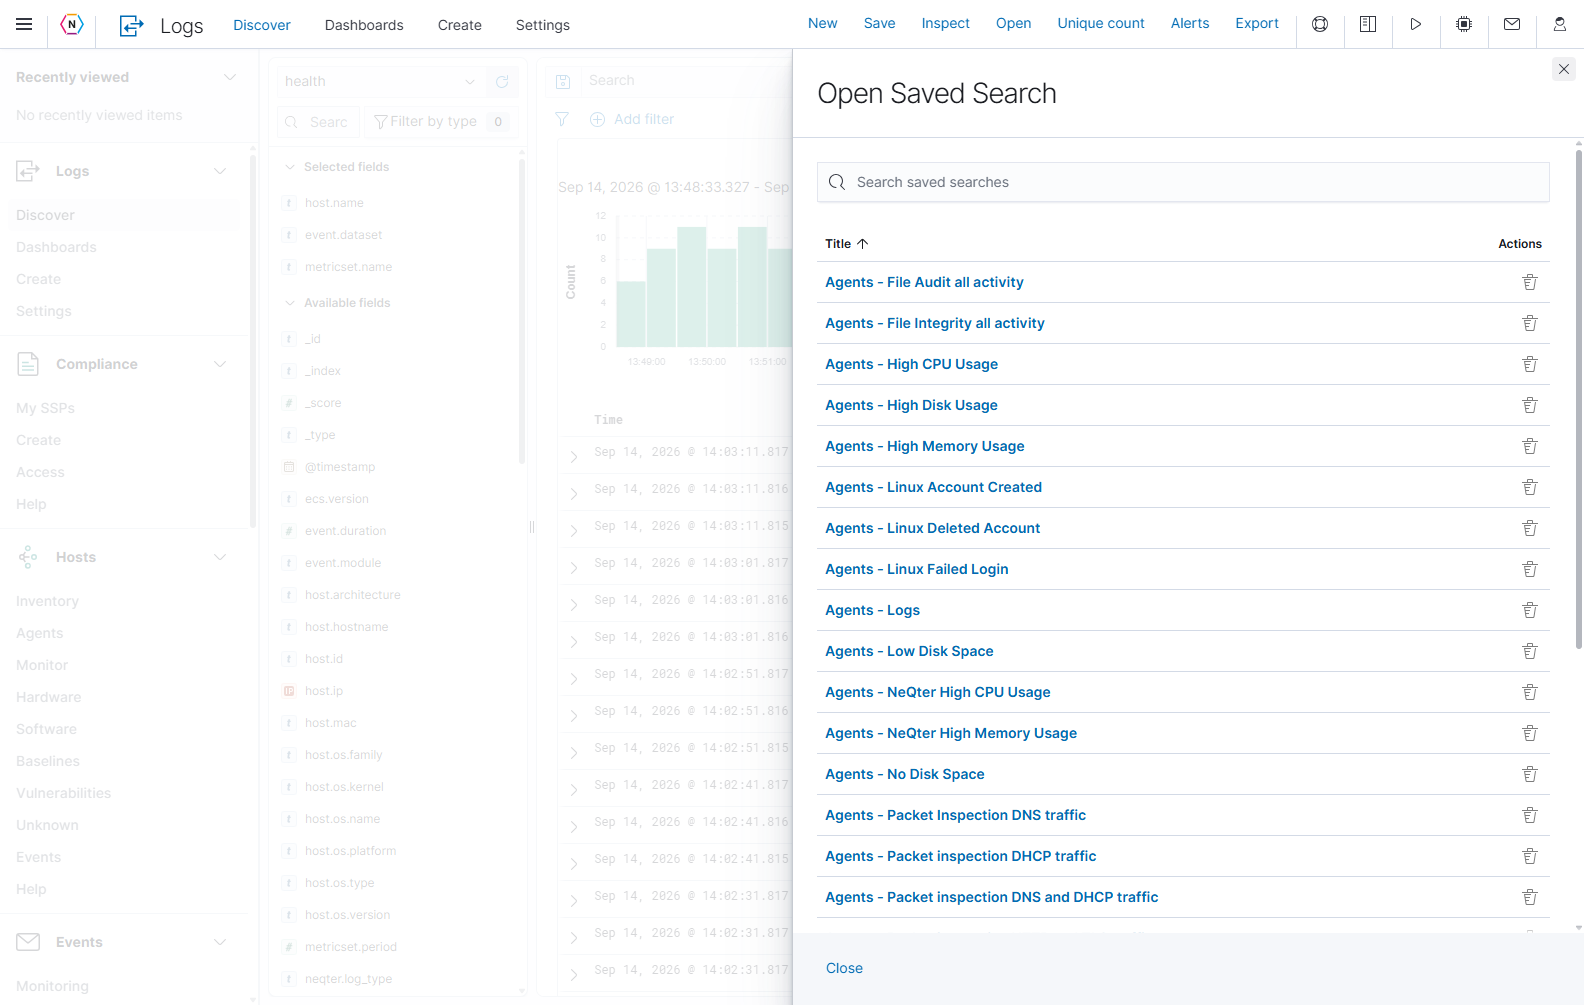Open the help lifebuoy icon

(1320, 24)
